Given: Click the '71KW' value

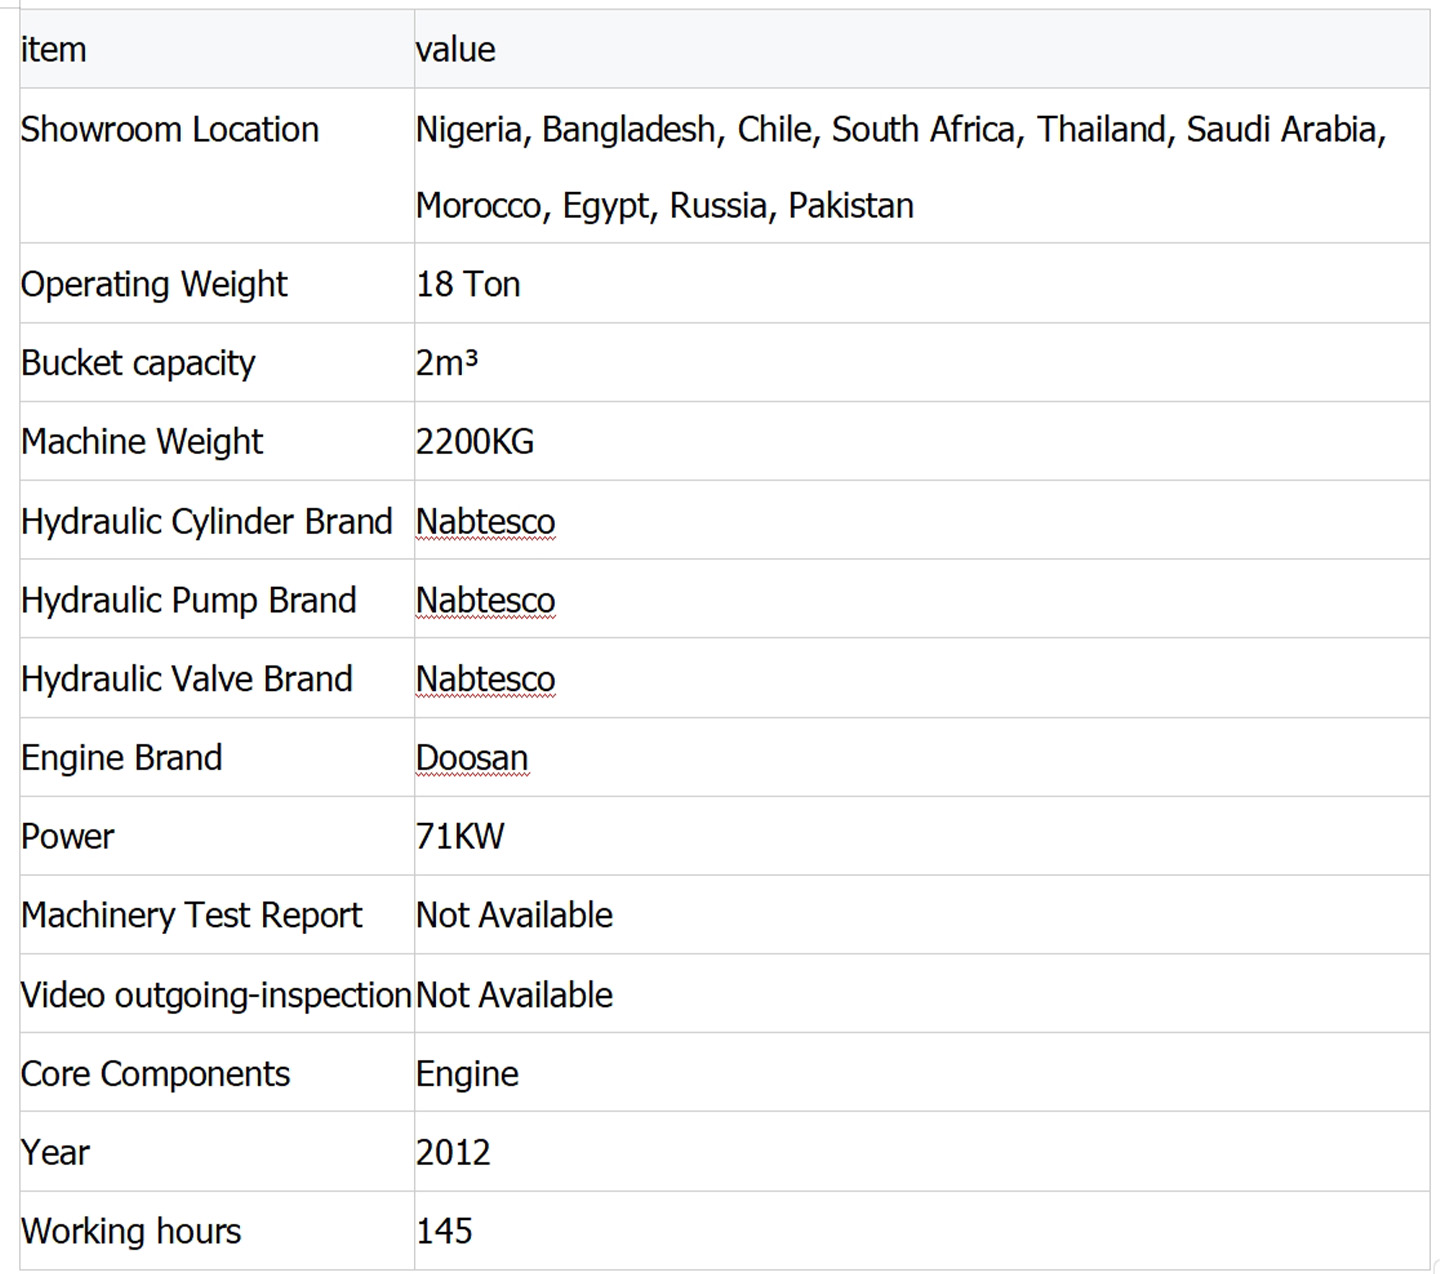Looking at the screenshot, I should (460, 837).
